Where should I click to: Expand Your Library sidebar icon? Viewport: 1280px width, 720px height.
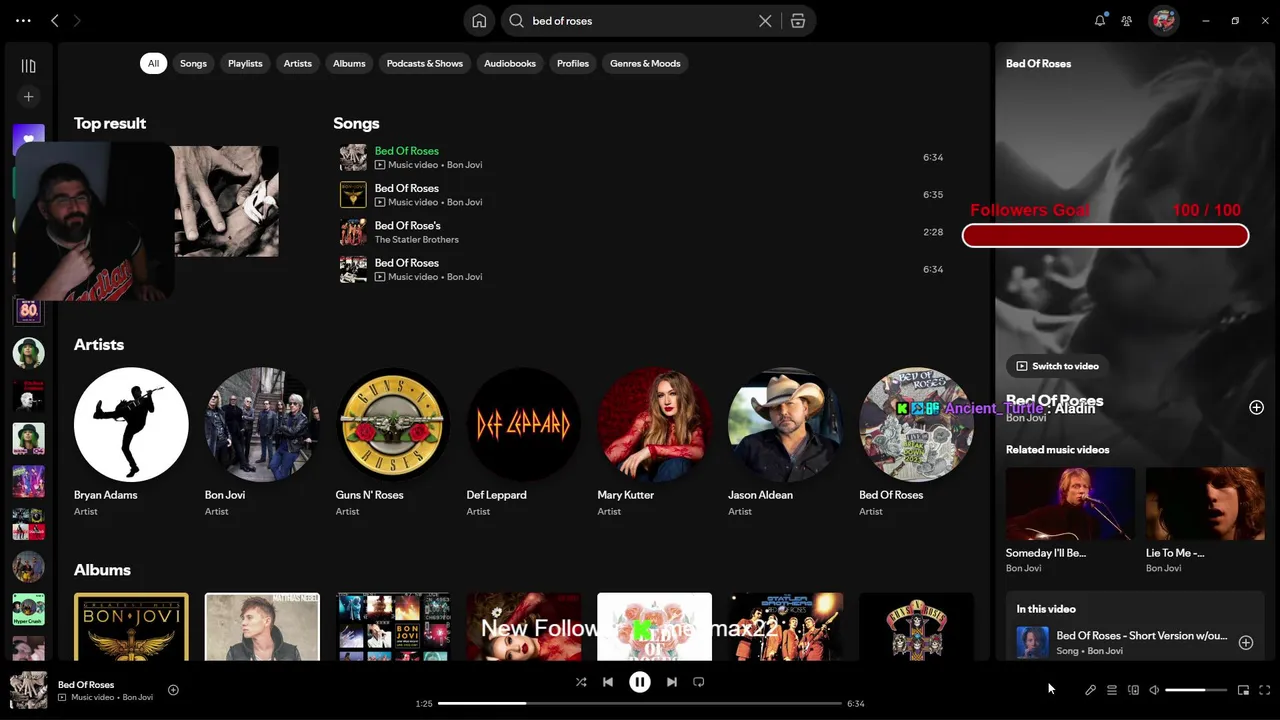pos(28,66)
